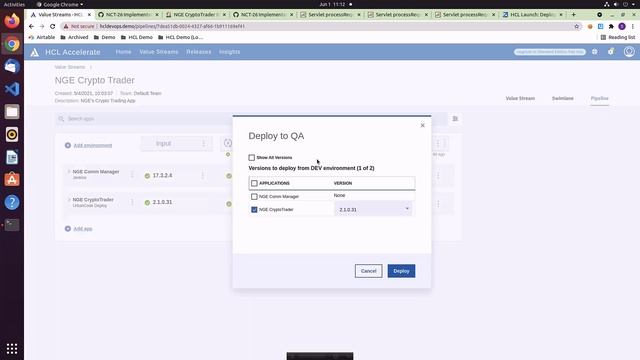
Task: Open kebab menu next to version 17.3.2.4
Action: pyautogui.click(x=202, y=176)
